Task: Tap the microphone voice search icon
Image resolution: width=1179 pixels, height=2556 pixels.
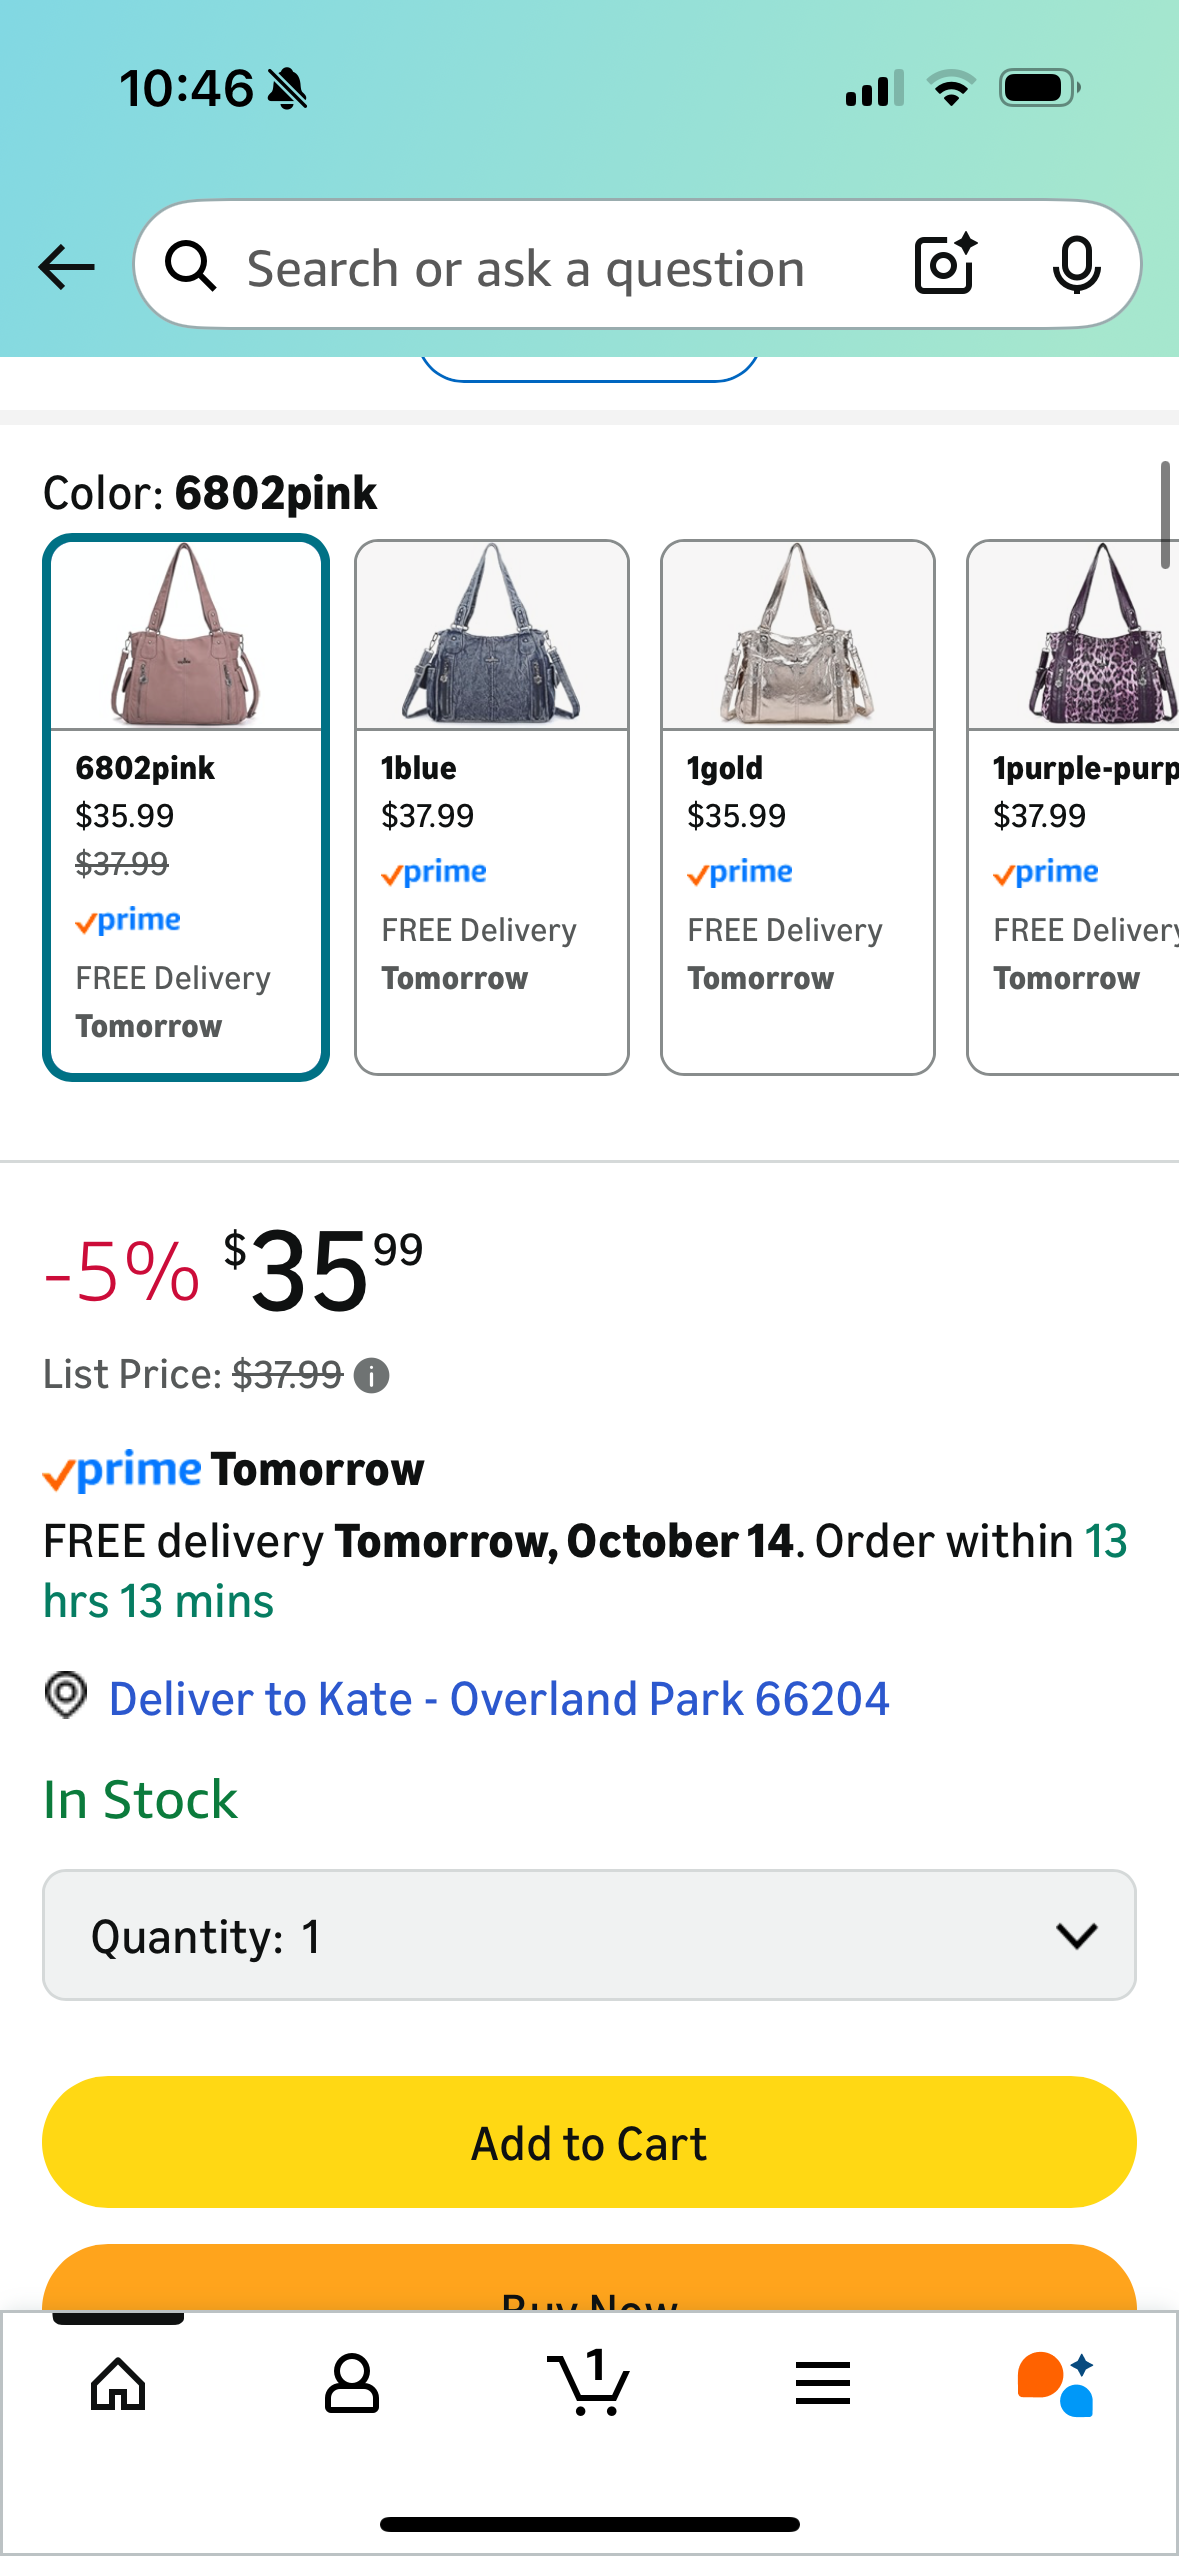Action: tap(1076, 266)
